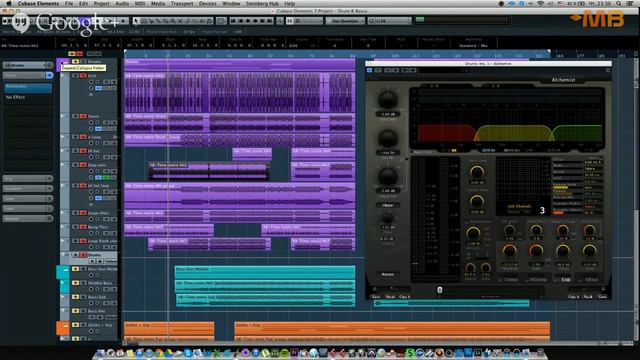Image resolution: width=640 pixels, height=360 pixels.
Task: Open the Project menu
Action: (x=101, y=3)
